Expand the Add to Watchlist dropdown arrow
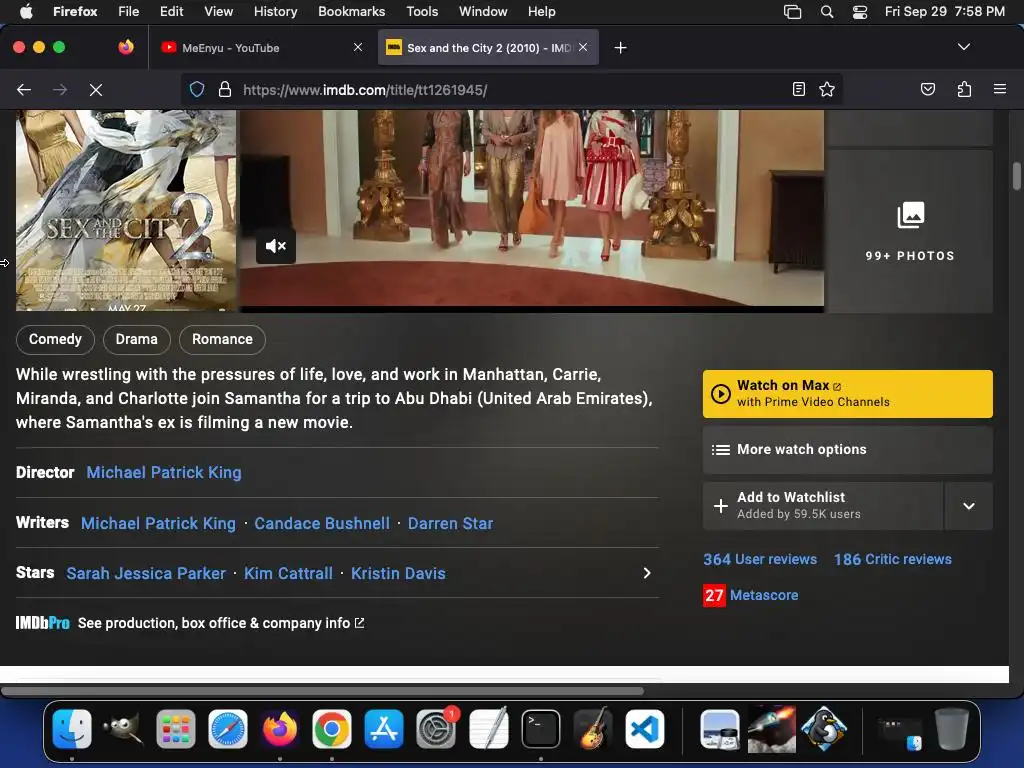 pyautogui.click(x=969, y=506)
